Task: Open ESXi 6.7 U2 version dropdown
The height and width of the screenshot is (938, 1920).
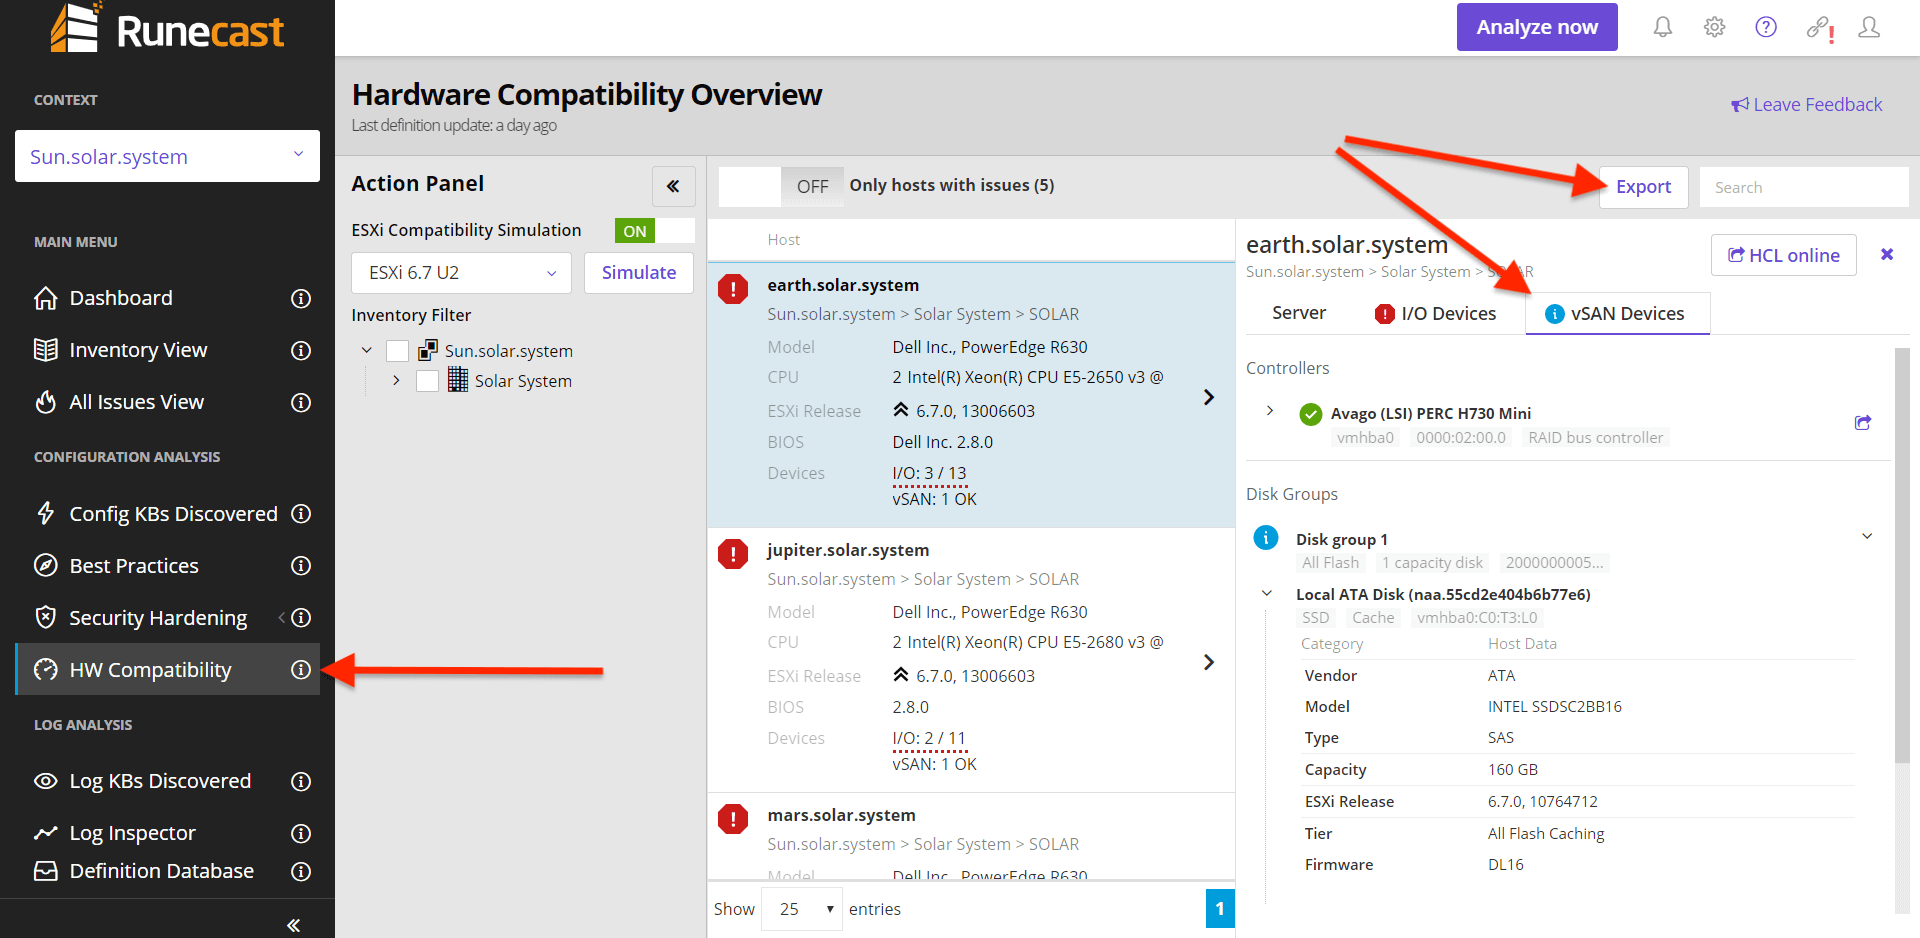Action: point(461,273)
